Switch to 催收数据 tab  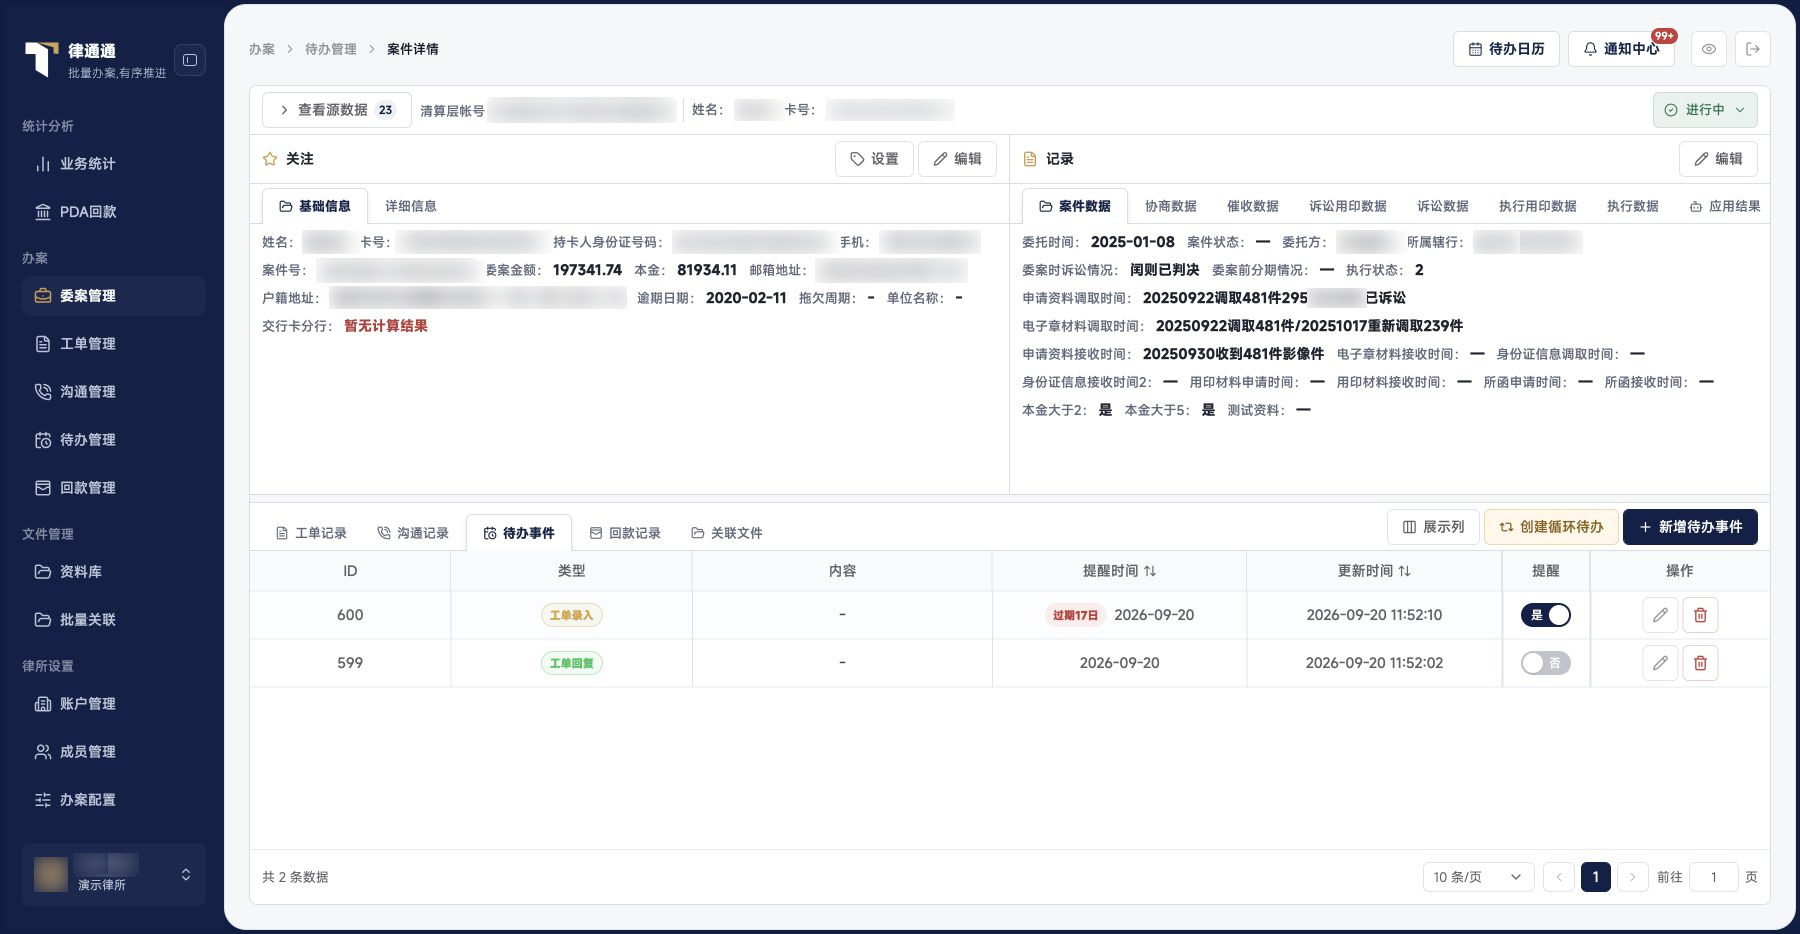click(1253, 206)
